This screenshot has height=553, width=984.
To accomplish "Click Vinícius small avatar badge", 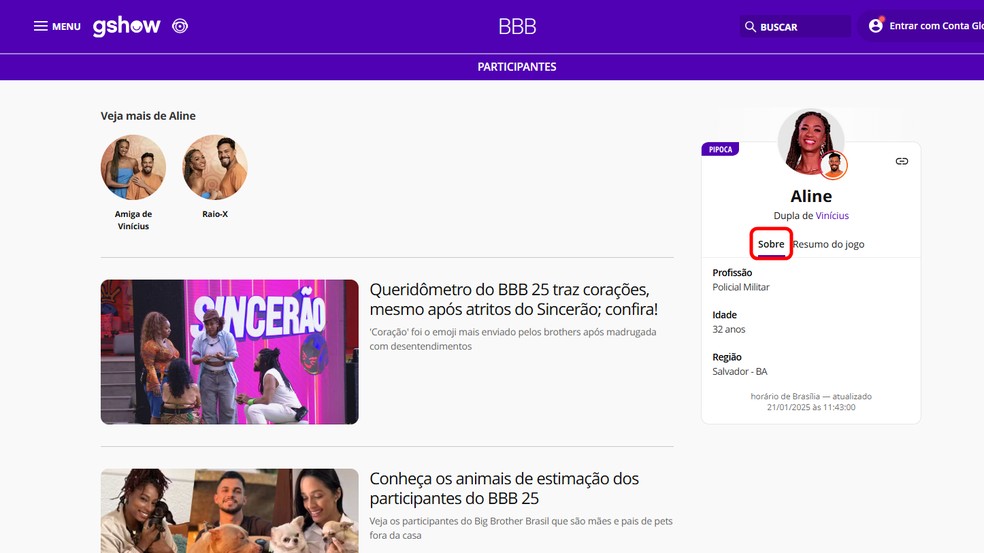I will (x=834, y=165).
